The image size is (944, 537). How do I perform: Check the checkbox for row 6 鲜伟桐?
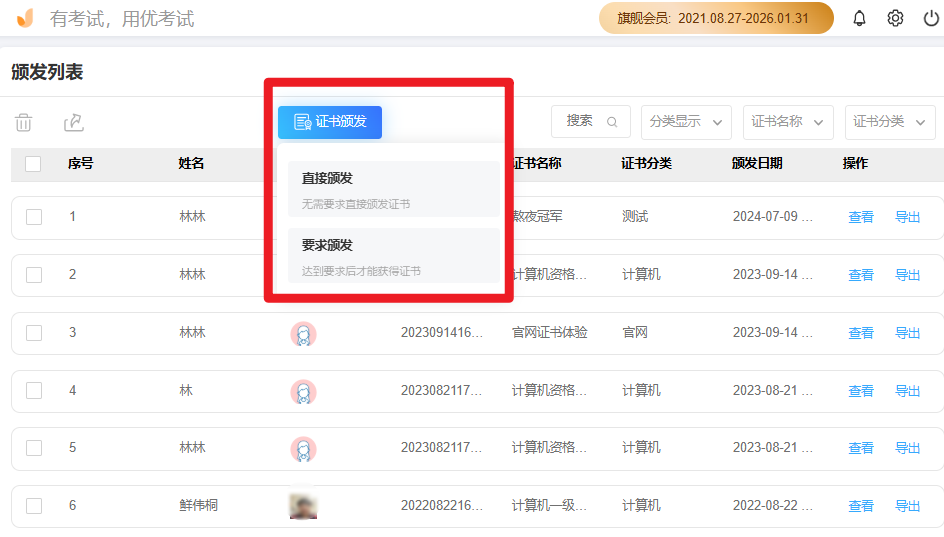click(34, 506)
